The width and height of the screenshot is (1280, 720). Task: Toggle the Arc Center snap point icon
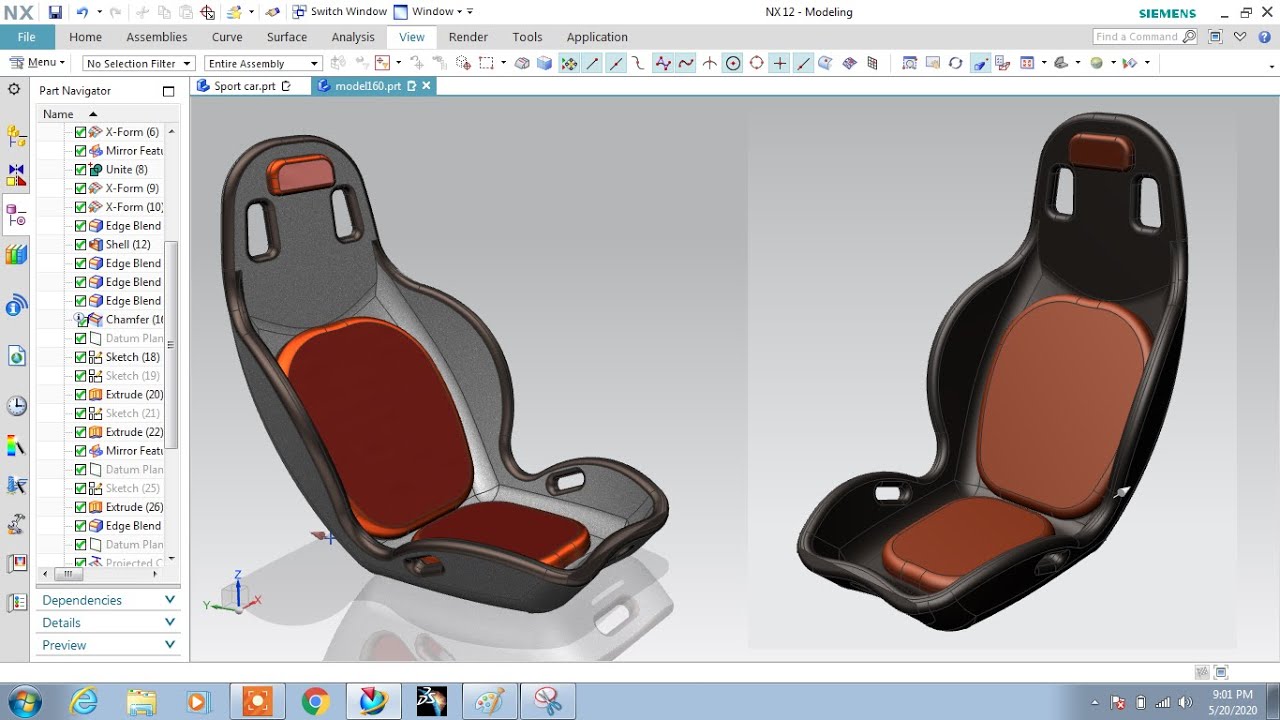point(733,63)
